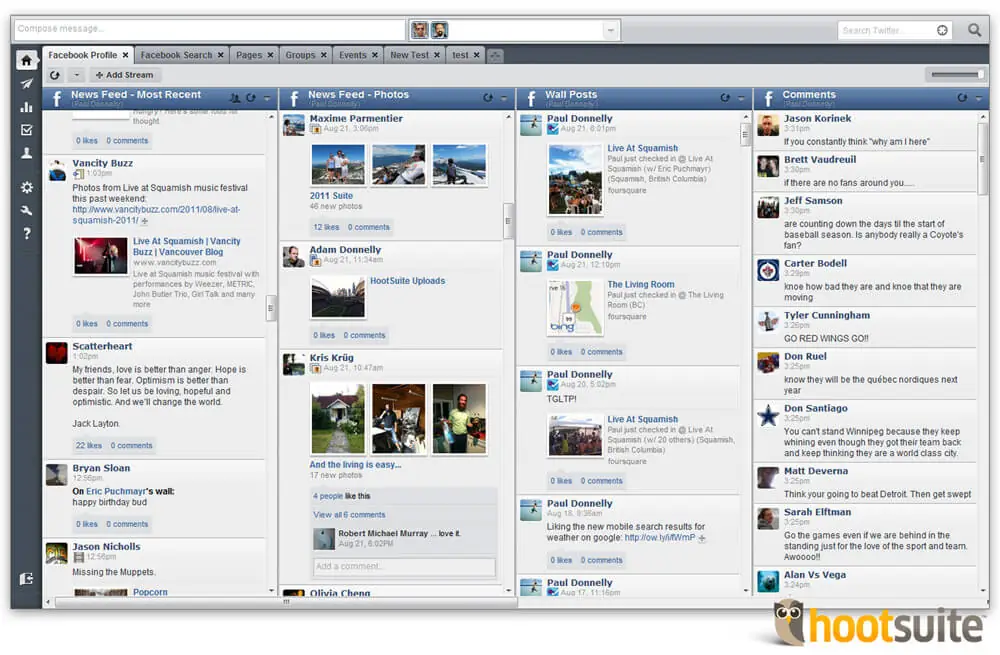Adjust the column width slider
The width and height of the screenshot is (1000, 655).
(954, 75)
